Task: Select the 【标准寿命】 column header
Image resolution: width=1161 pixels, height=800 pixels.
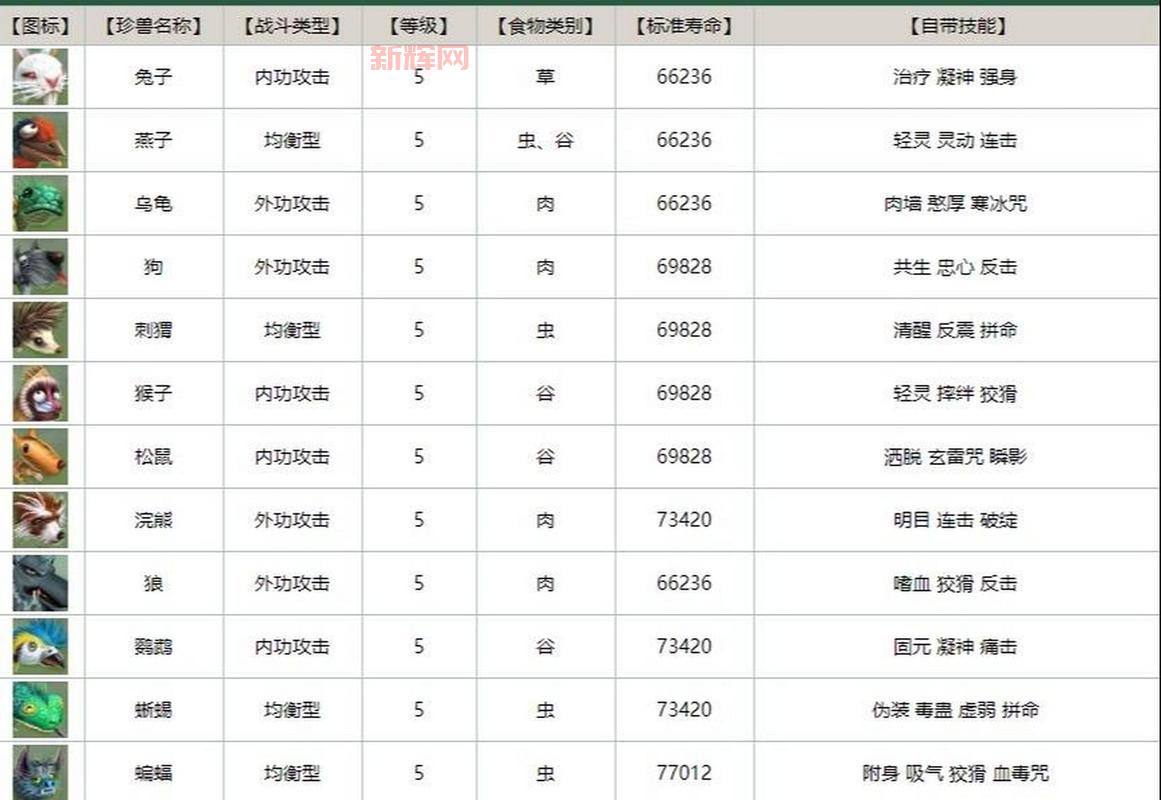Action: coord(684,27)
